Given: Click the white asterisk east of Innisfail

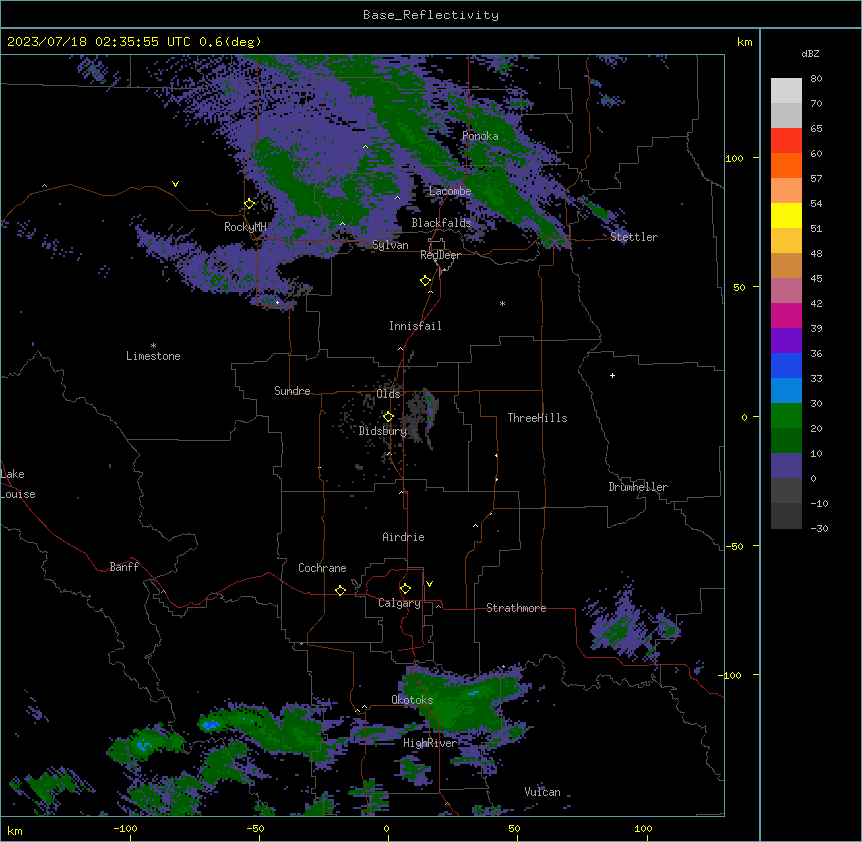Looking at the screenshot, I should coord(502,304).
